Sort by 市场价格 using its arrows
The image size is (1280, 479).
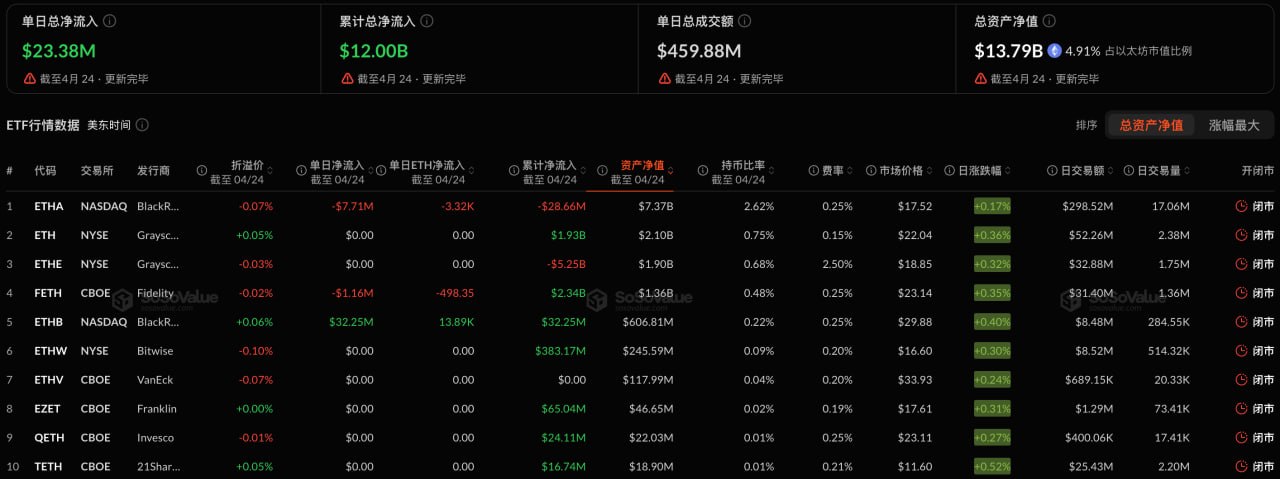click(932, 171)
